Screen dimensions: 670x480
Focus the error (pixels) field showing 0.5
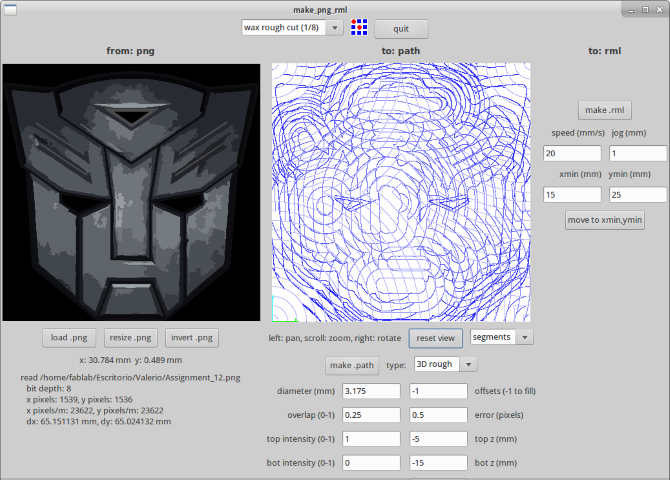click(438, 415)
